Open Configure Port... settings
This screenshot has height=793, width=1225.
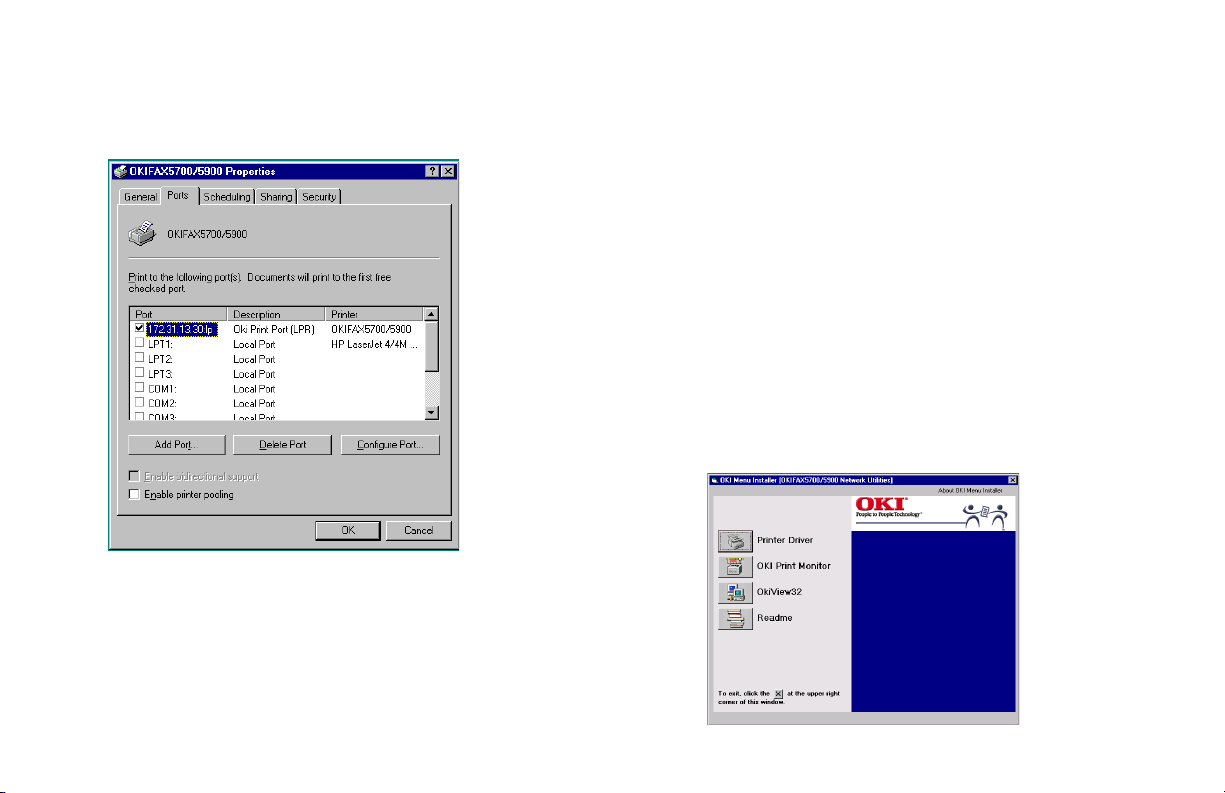click(390, 445)
